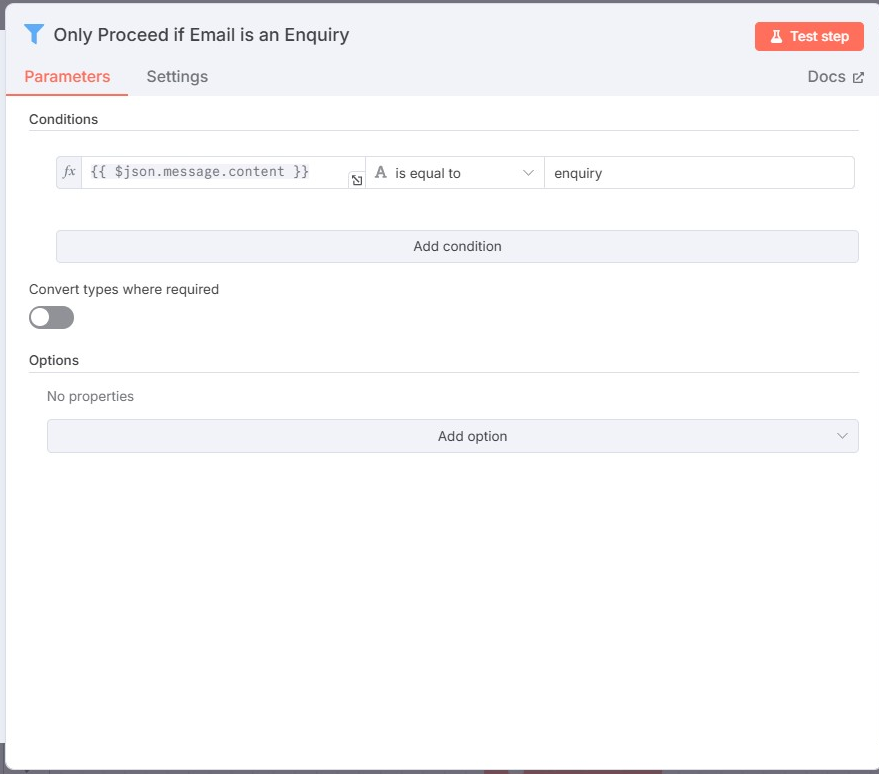Switch to the Parameters tab
The width and height of the screenshot is (879, 774).
point(67,77)
